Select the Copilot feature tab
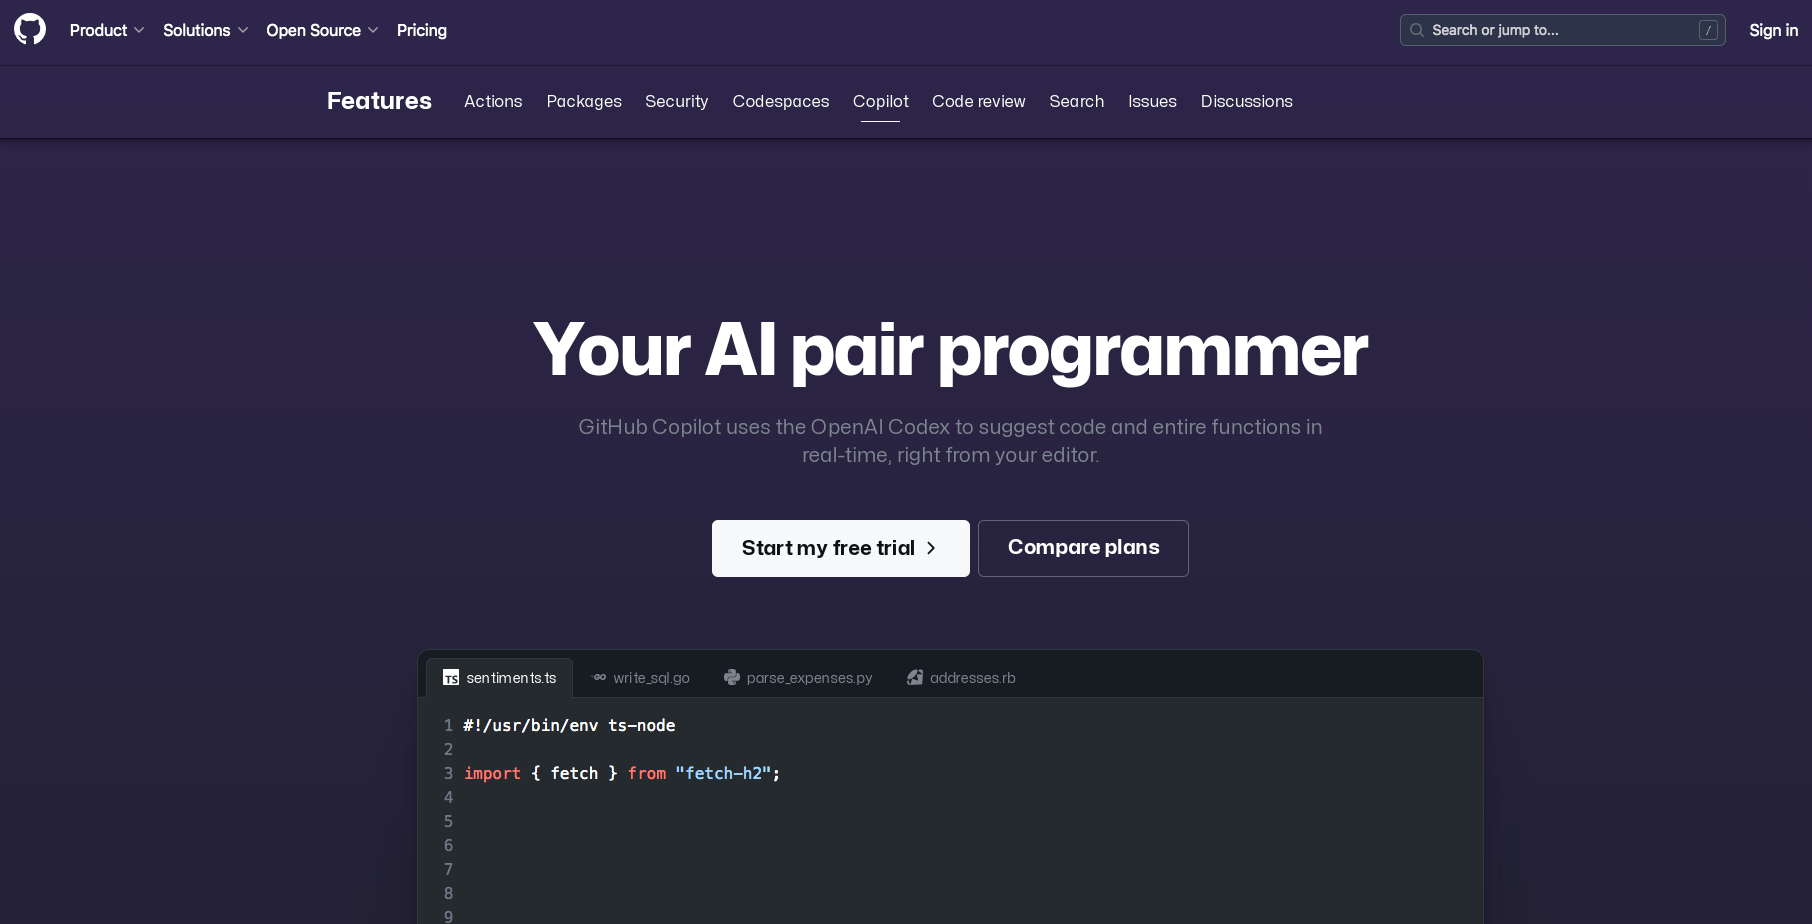This screenshot has width=1812, height=924. [881, 101]
